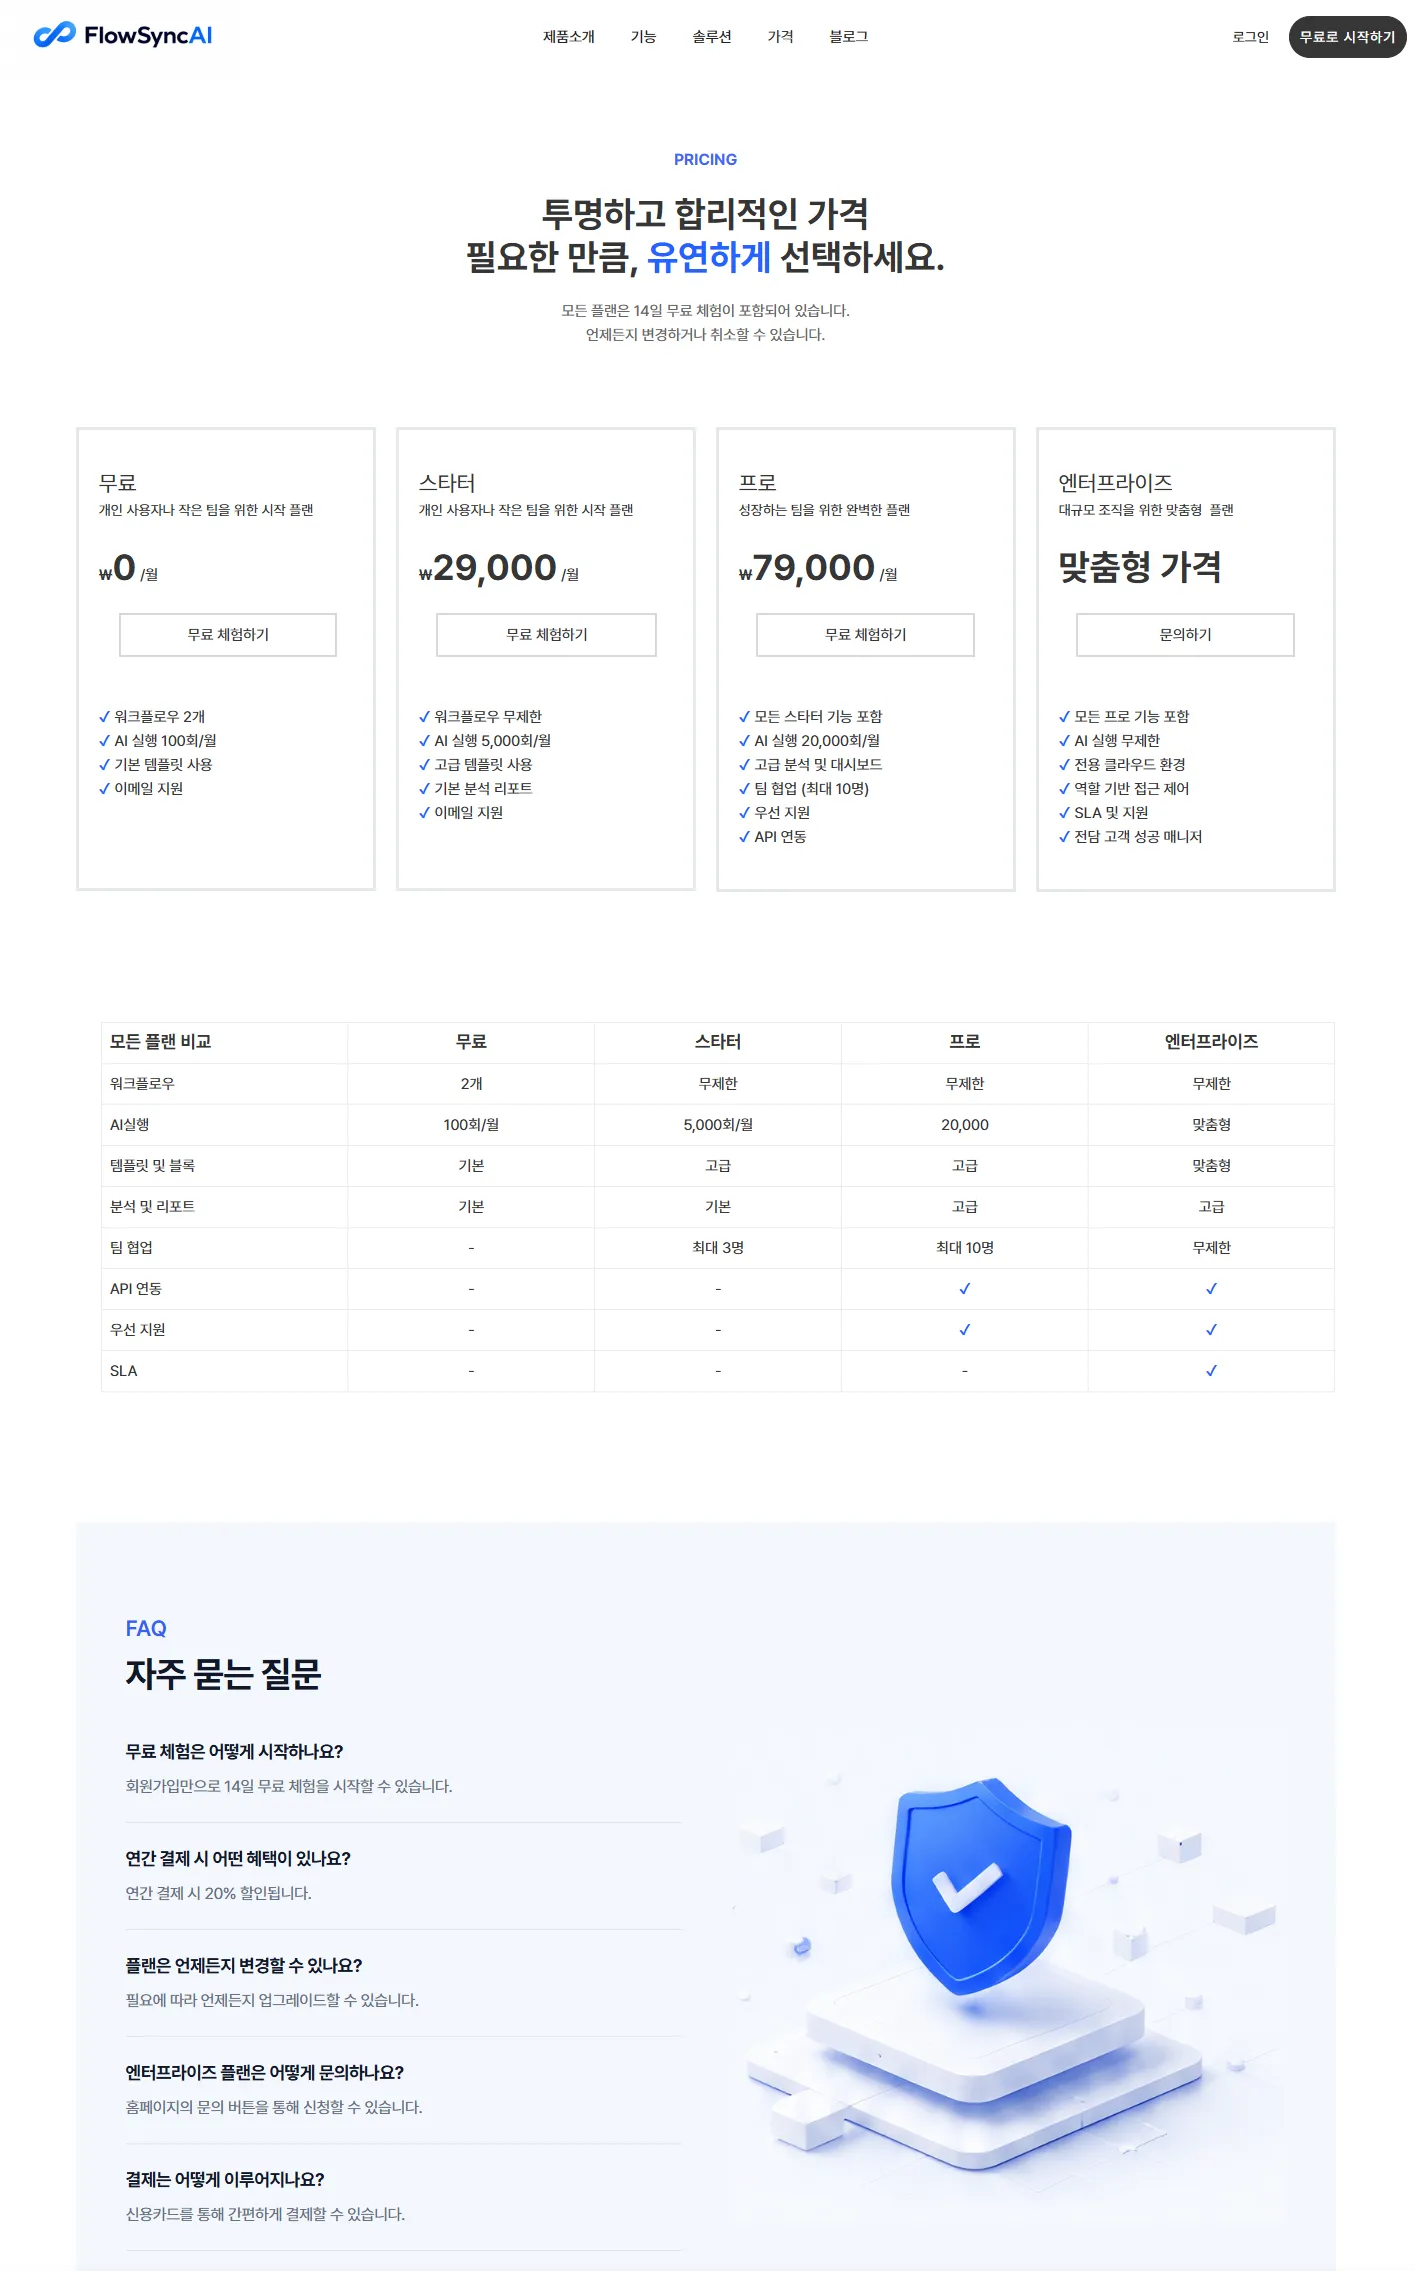Click FAQ question 엔터프라이즈 플랜은 어떻게 문의하나요?
This screenshot has height=2271, width=1415.
coord(265,2073)
